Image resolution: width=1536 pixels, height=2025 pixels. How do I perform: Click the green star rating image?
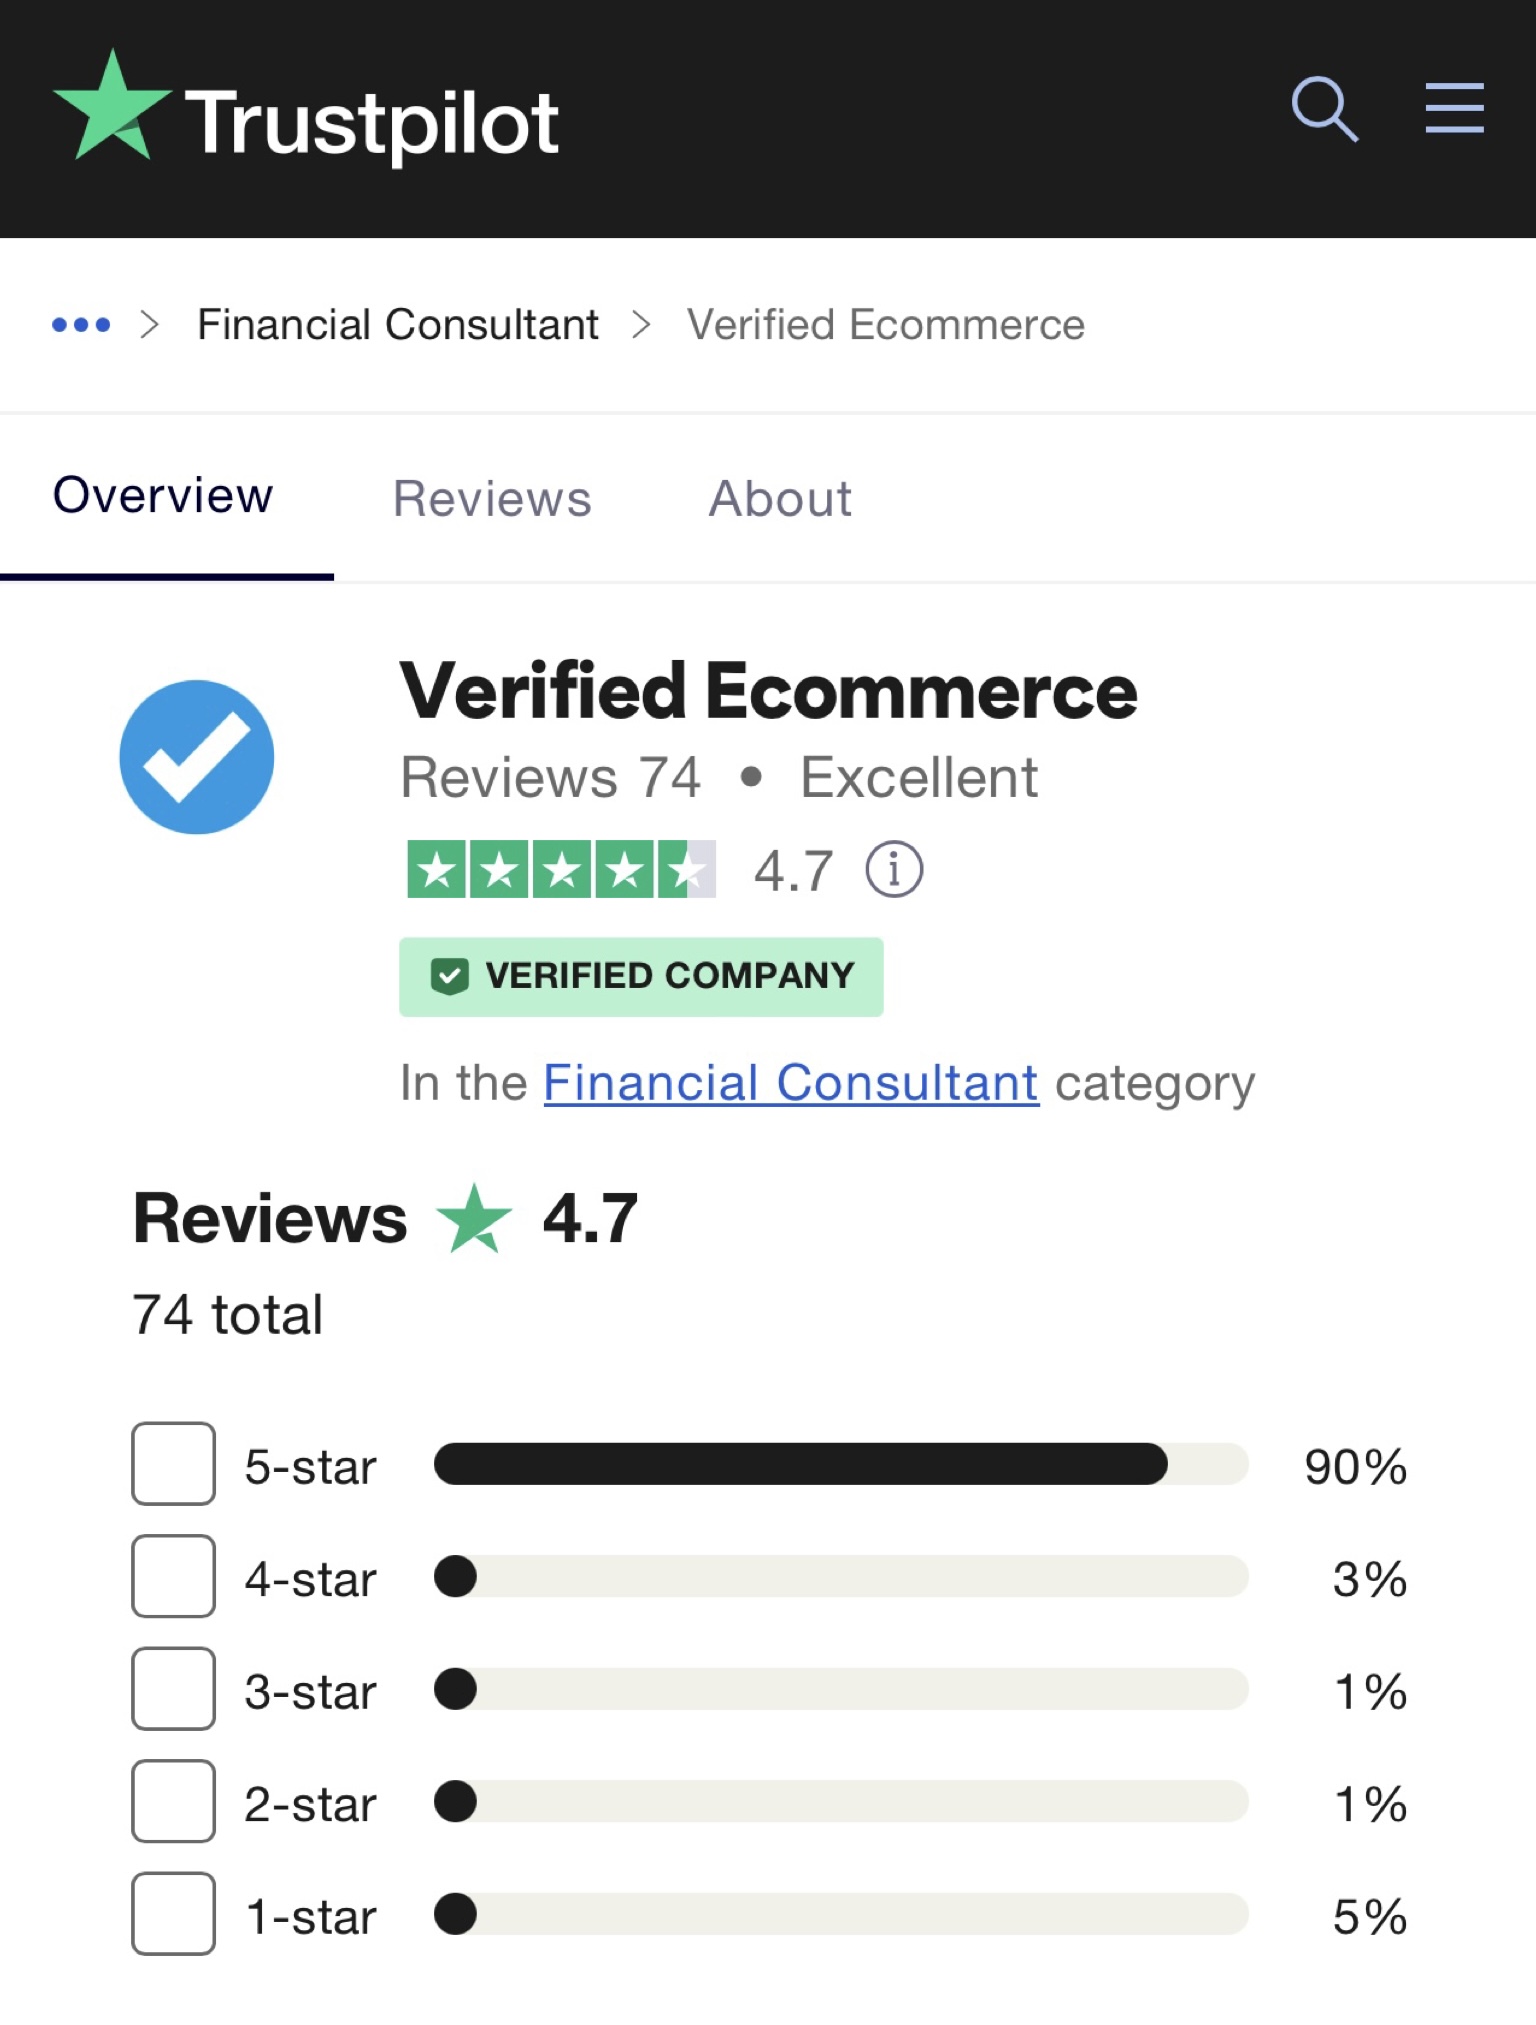561,869
